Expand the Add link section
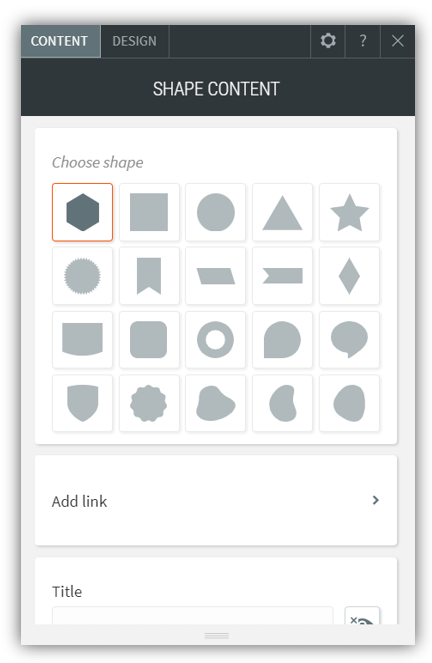 pyautogui.click(x=216, y=501)
